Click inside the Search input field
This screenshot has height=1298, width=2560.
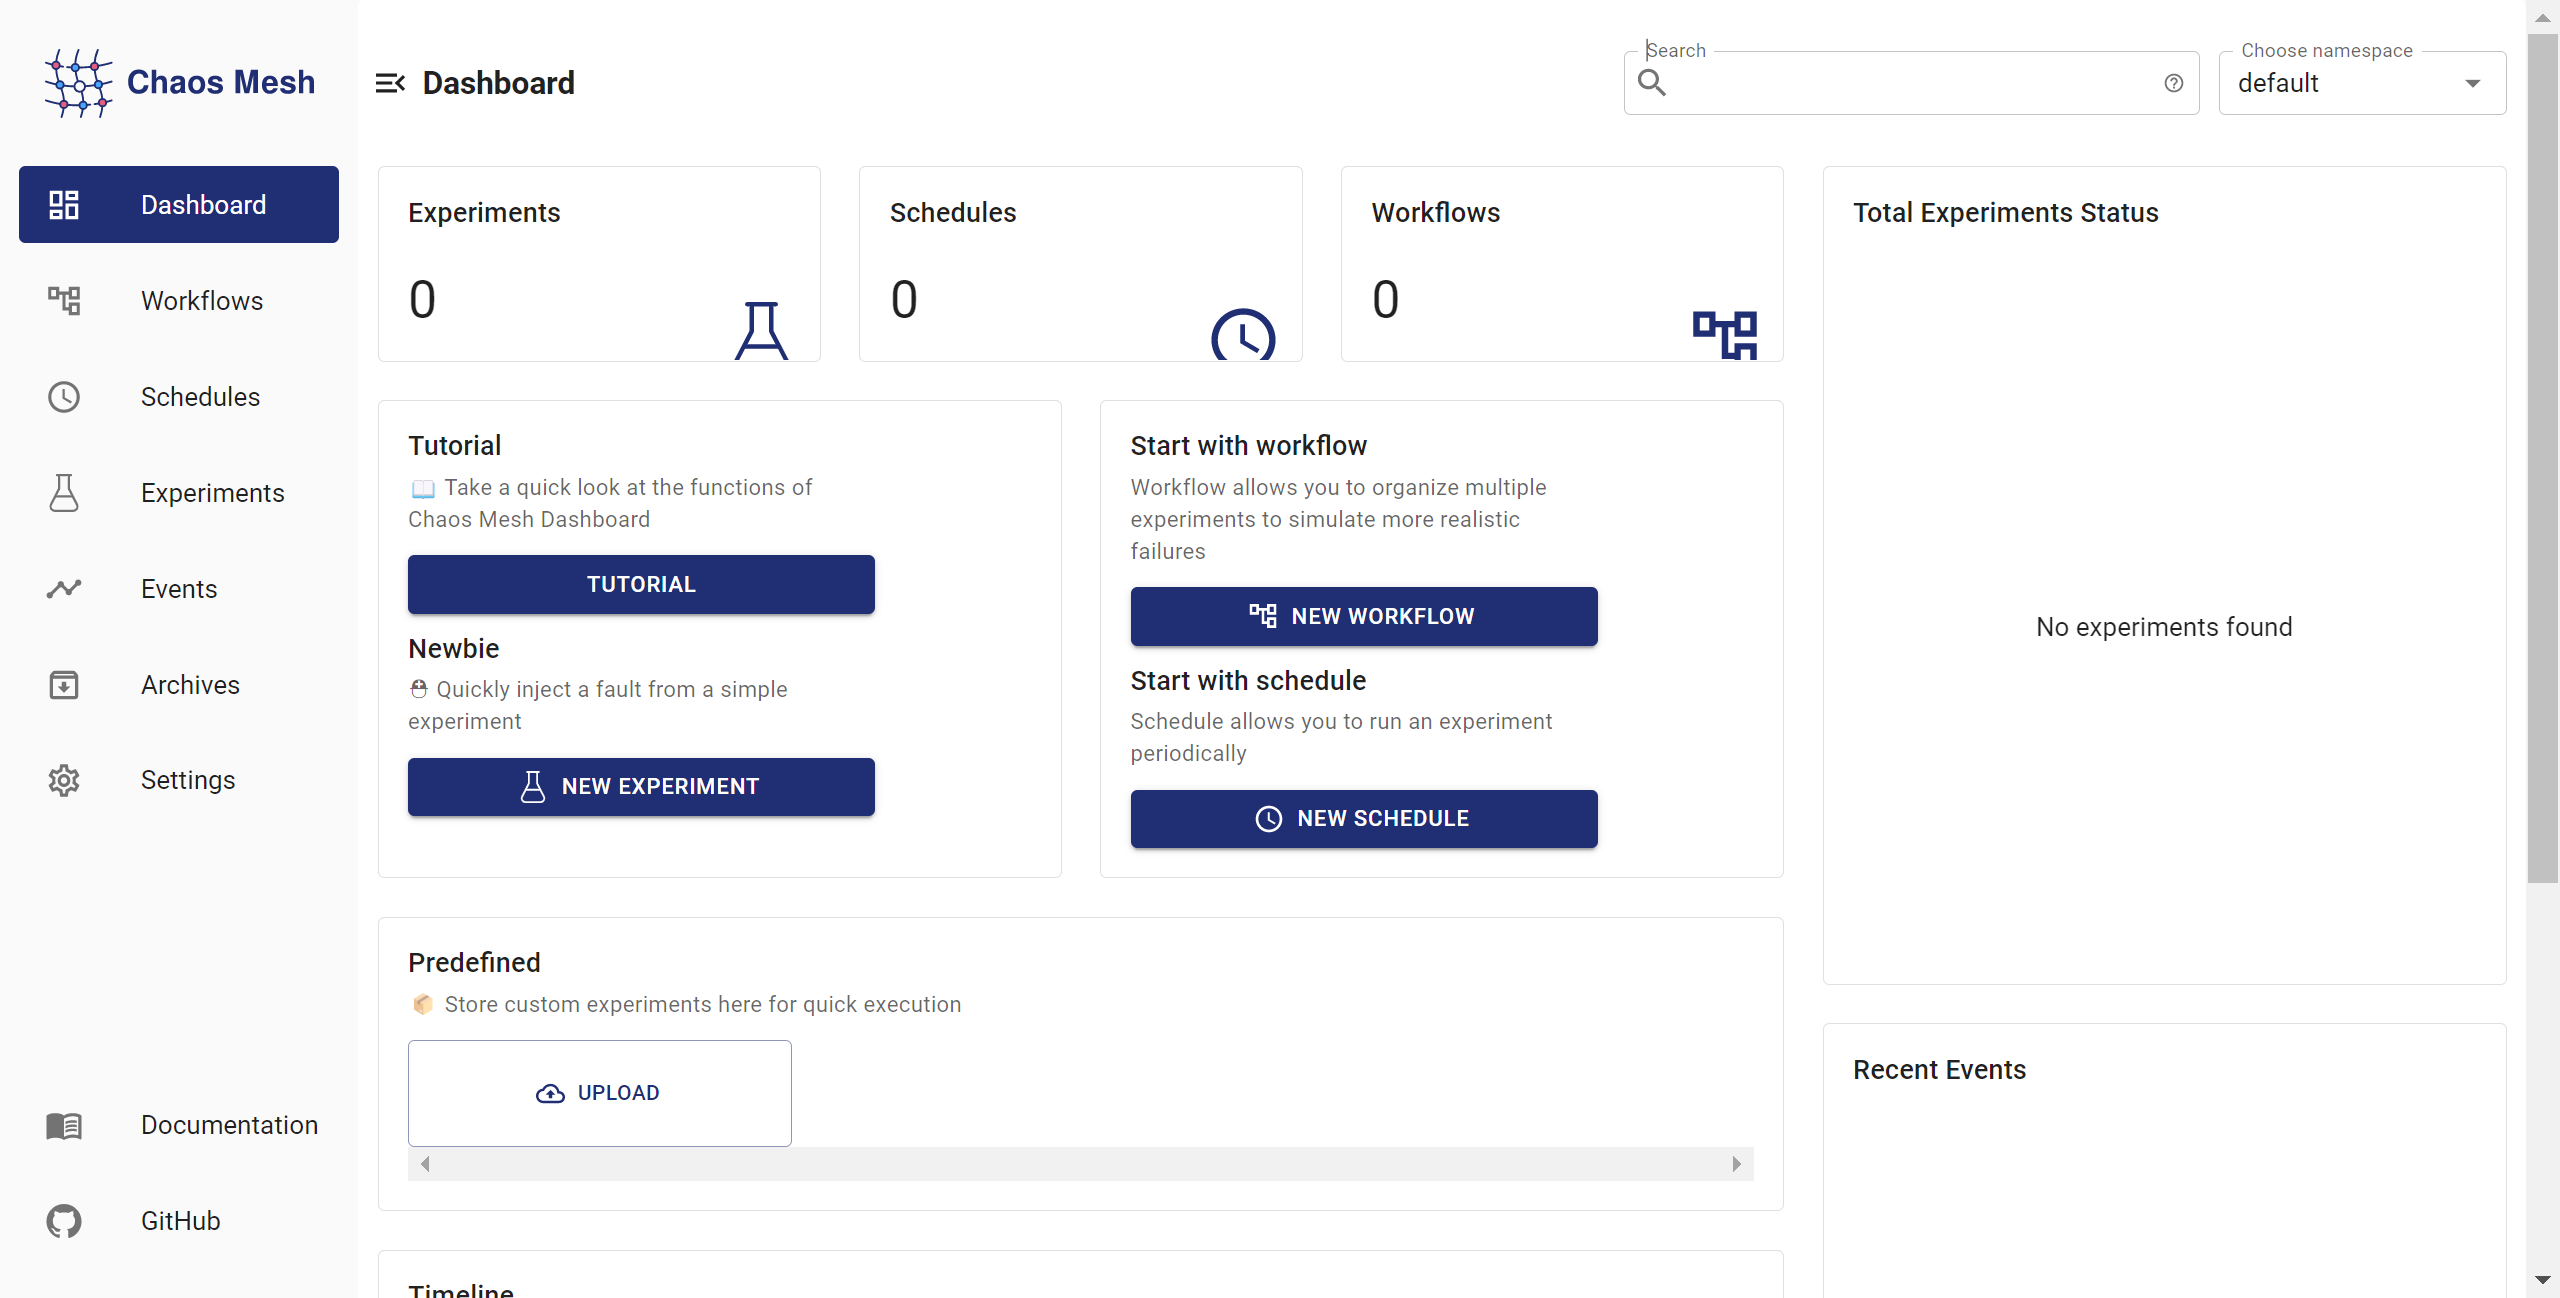coord(1910,83)
